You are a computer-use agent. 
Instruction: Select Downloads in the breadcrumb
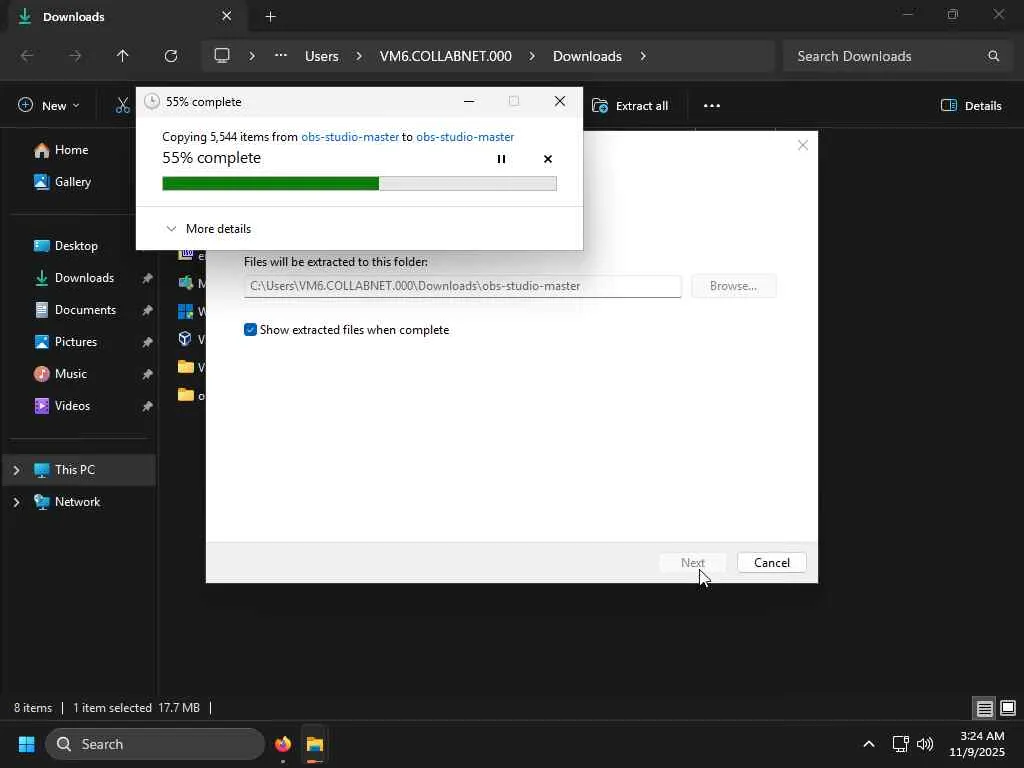pyautogui.click(x=587, y=56)
